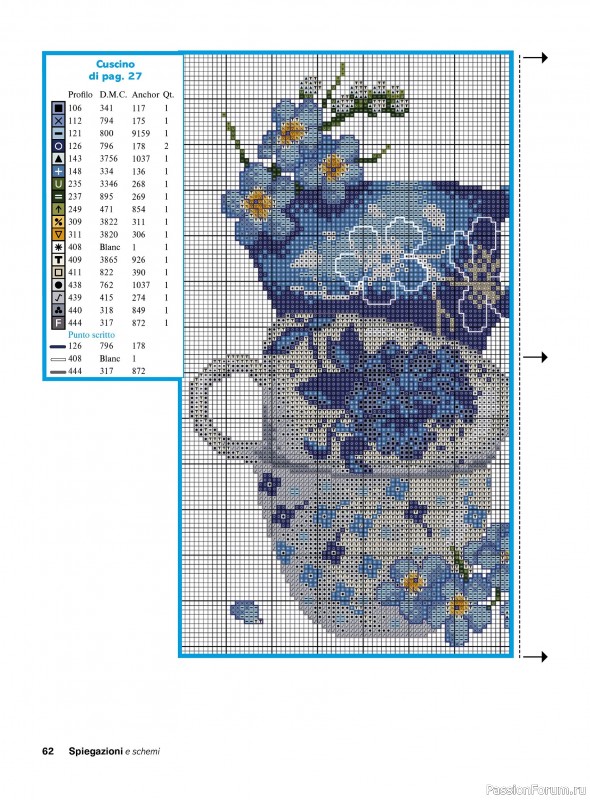Click the F symbol for thread 444
590x800 pixels.
pyautogui.click(x=58, y=323)
